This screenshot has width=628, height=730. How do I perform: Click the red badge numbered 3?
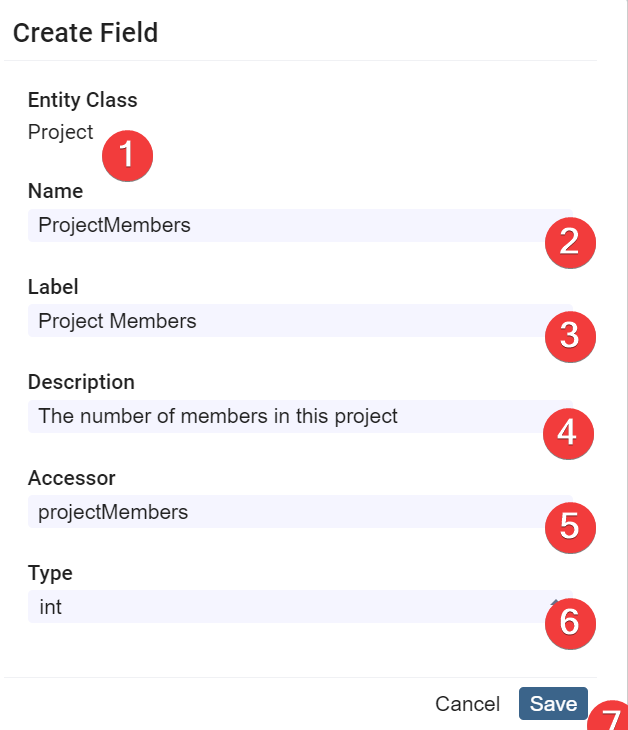570,335
